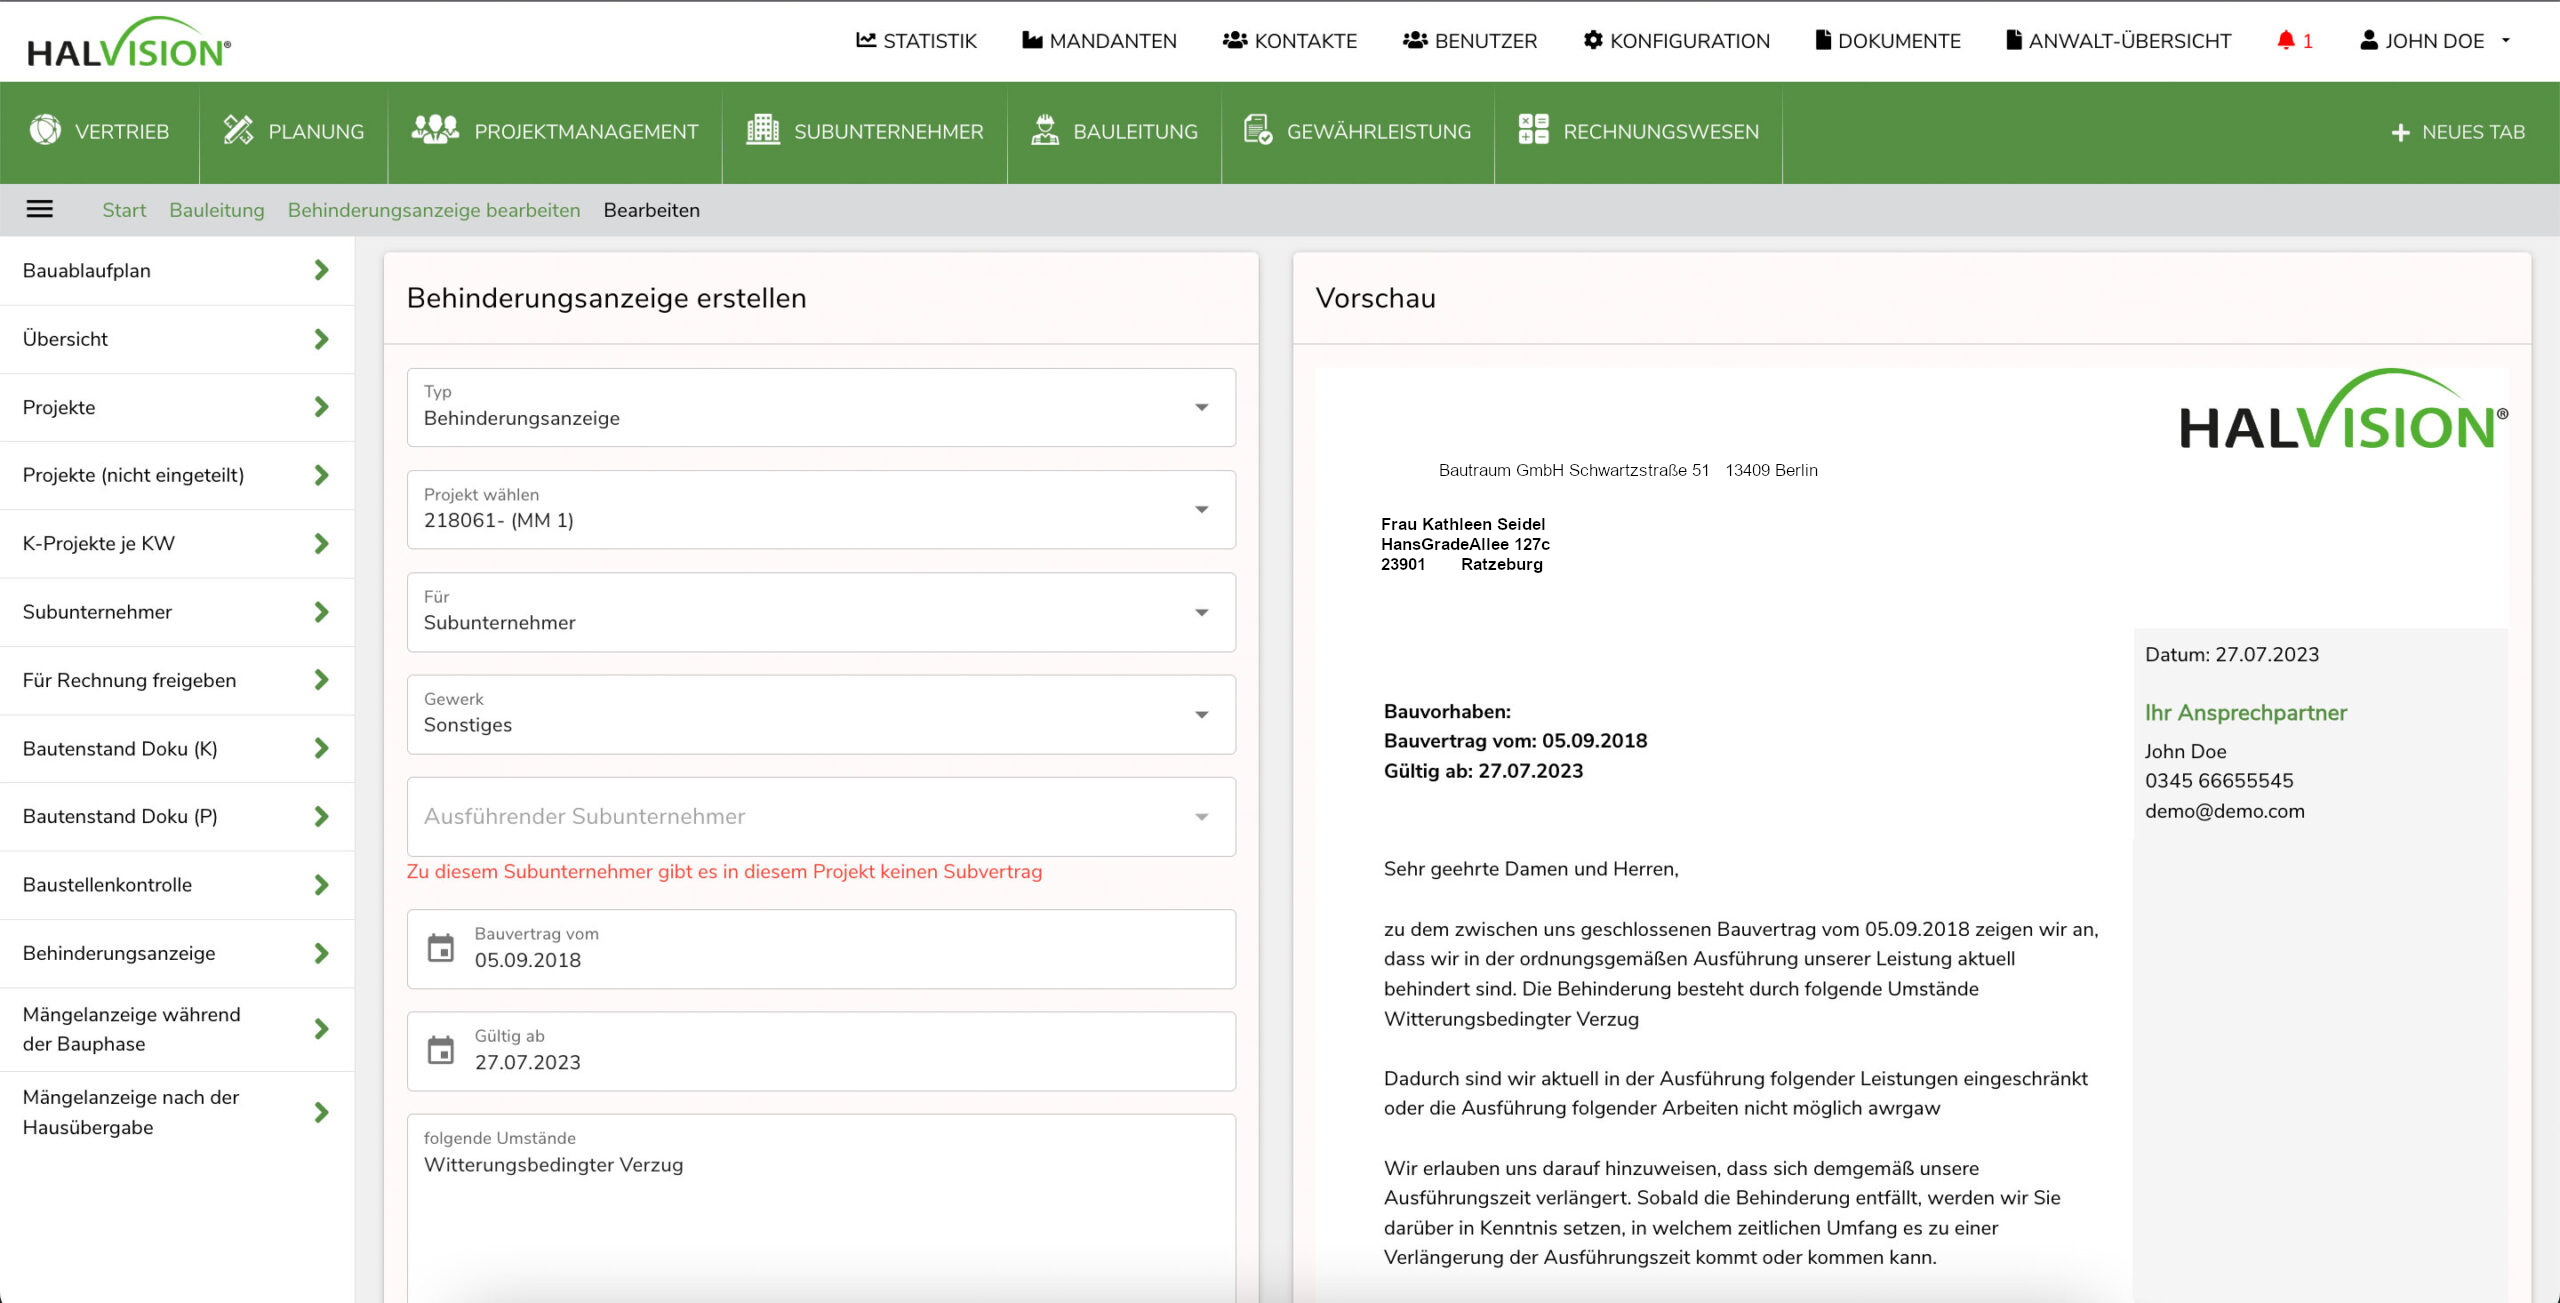Click the Benutzer users icon
2560x1303 pixels.
(1415, 40)
